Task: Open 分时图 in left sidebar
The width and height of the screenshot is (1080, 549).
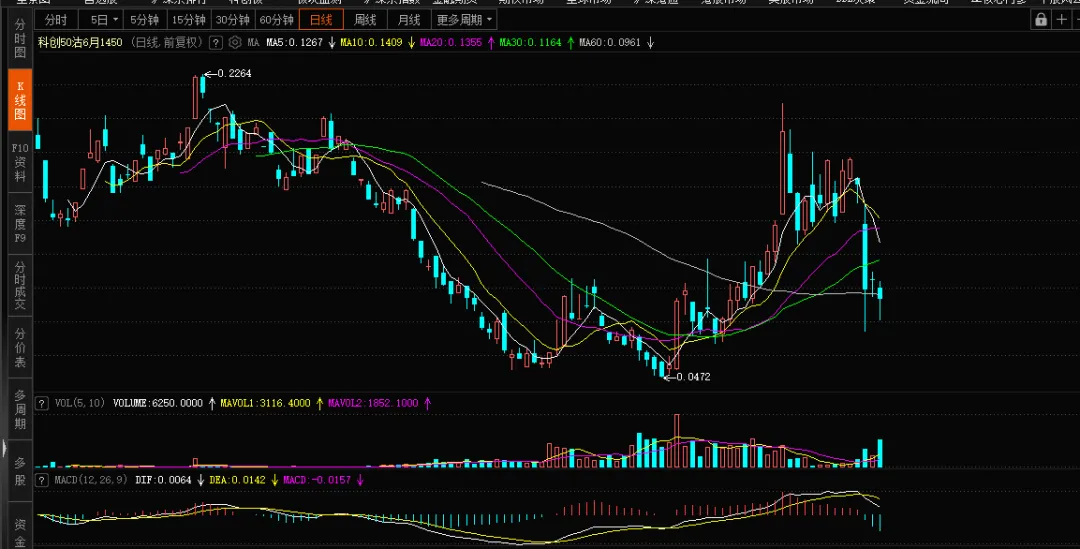Action: [20, 39]
